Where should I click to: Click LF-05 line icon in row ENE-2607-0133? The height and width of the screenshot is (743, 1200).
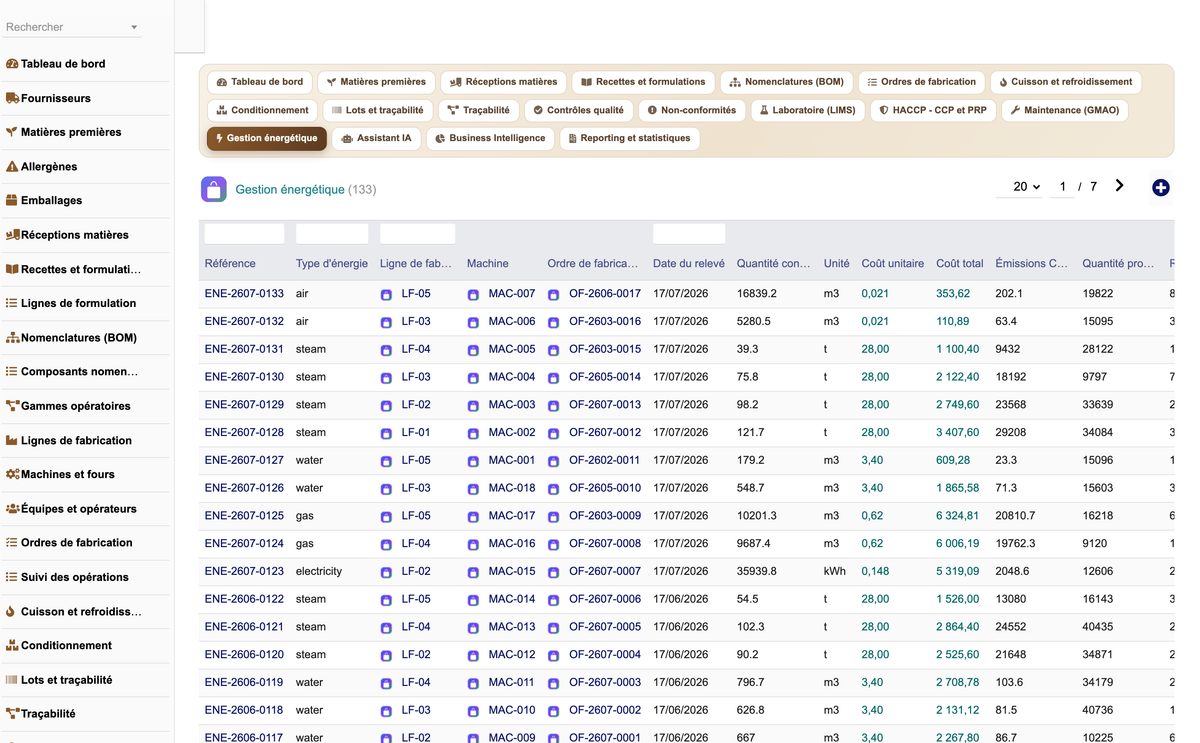[x=386, y=295]
